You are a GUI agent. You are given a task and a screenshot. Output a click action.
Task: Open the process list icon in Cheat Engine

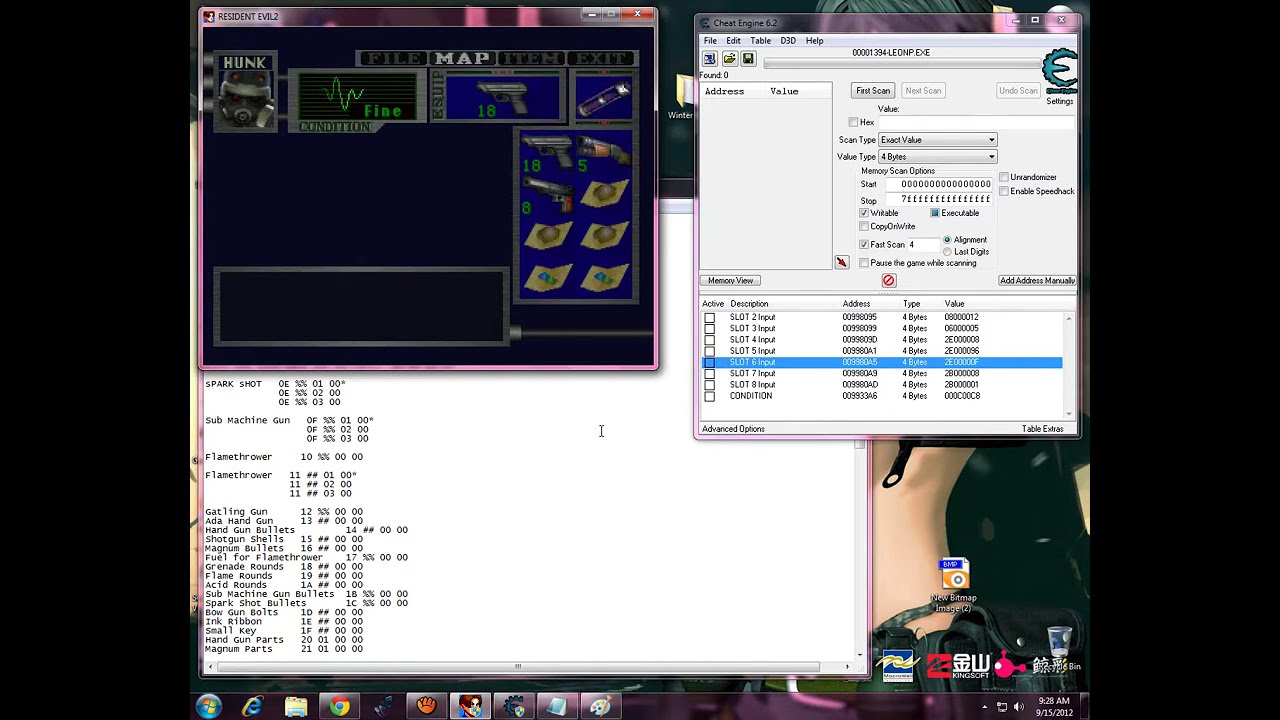tap(710, 60)
